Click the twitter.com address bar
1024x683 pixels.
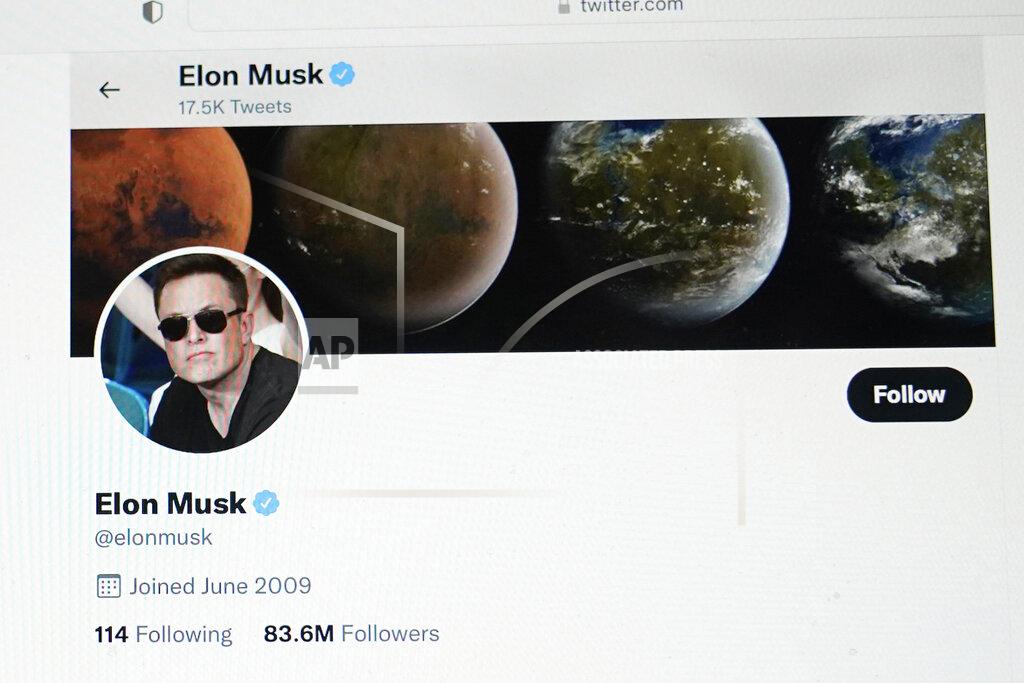pos(606,13)
